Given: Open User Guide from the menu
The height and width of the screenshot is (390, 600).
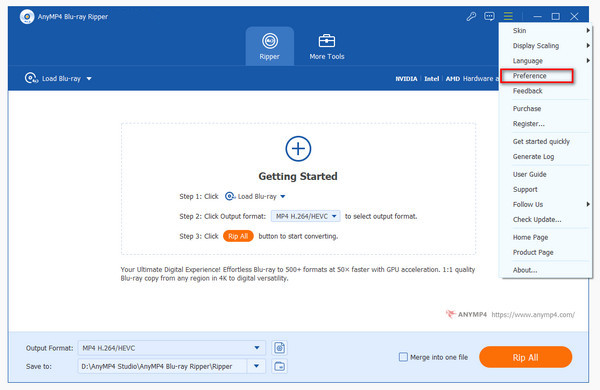Looking at the screenshot, I should 546,174.
